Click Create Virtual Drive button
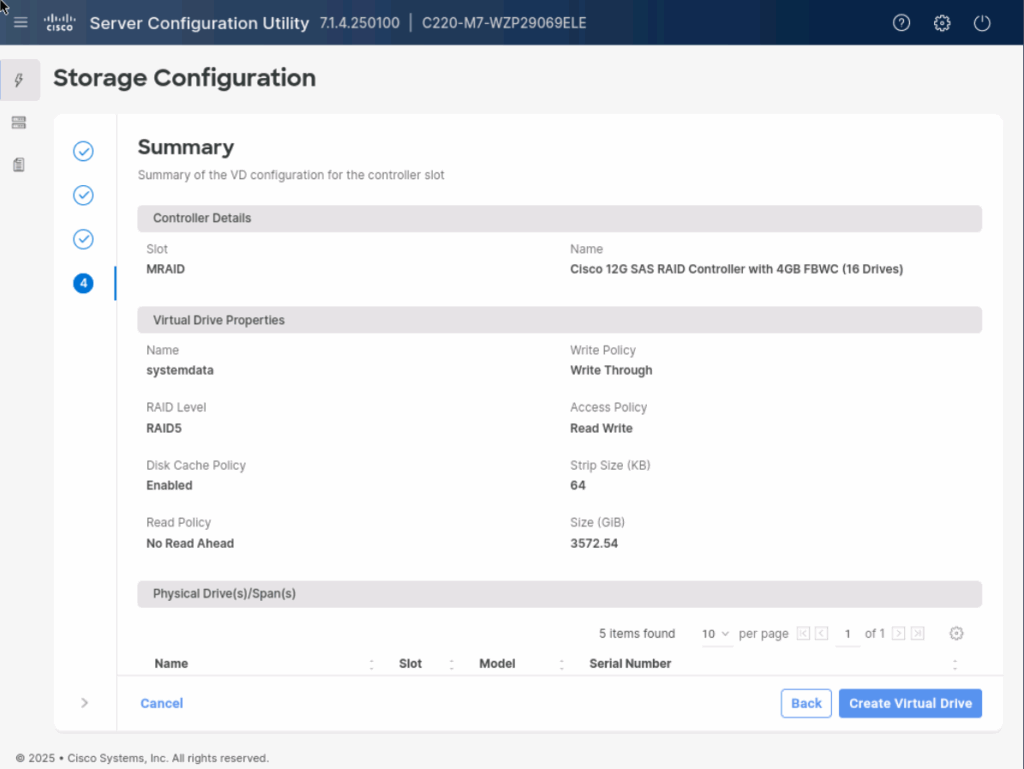Viewport: 1024px width, 769px height. [x=910, y=703]
